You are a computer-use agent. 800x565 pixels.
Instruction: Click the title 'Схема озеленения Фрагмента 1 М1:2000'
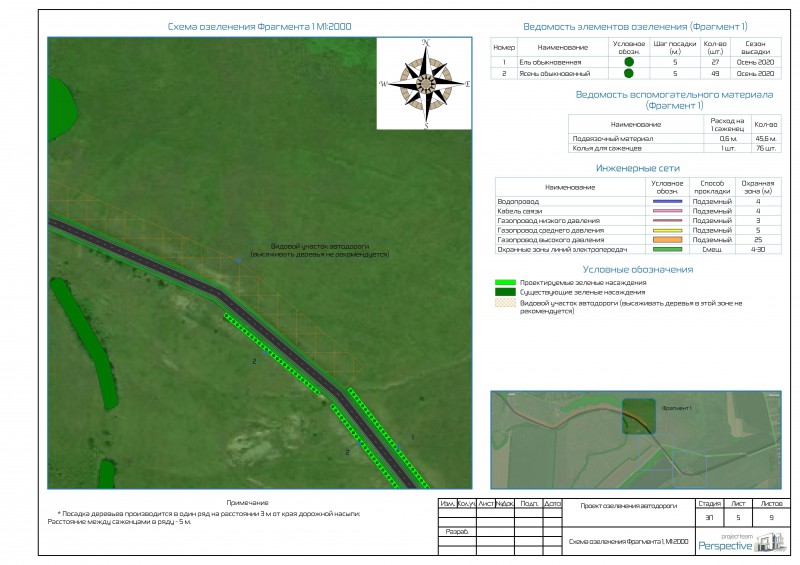point(259,27)
